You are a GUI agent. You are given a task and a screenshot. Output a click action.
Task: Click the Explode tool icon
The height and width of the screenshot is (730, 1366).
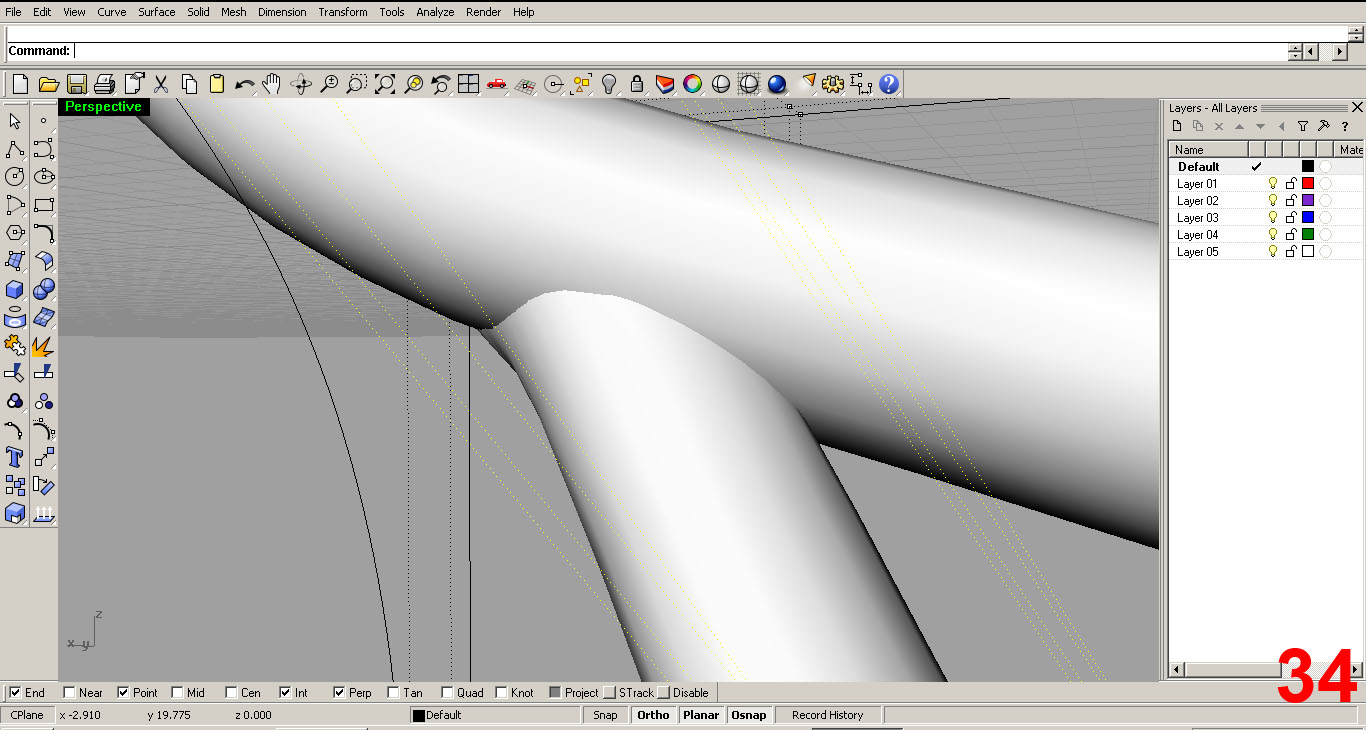click(44, 347)
